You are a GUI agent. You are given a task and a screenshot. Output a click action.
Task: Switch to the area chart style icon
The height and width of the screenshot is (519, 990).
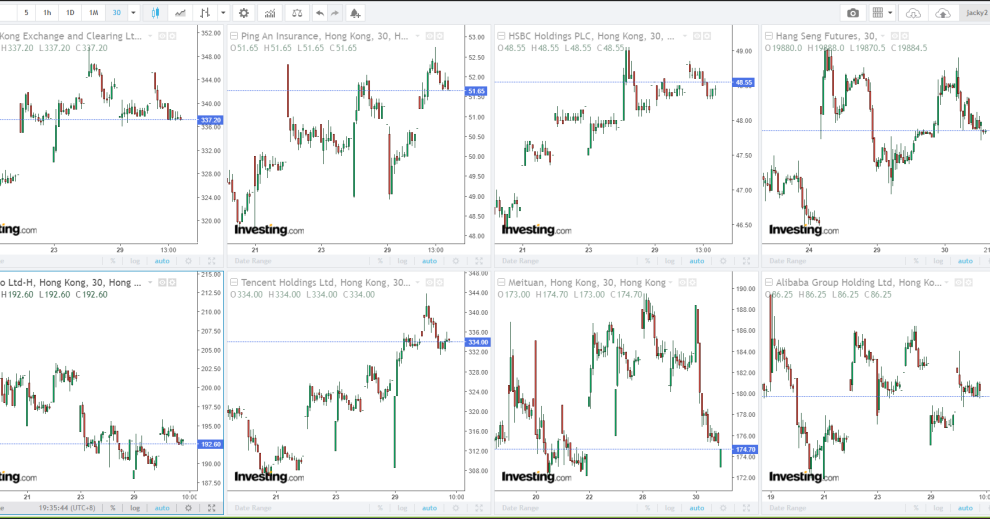coord(180,13)
